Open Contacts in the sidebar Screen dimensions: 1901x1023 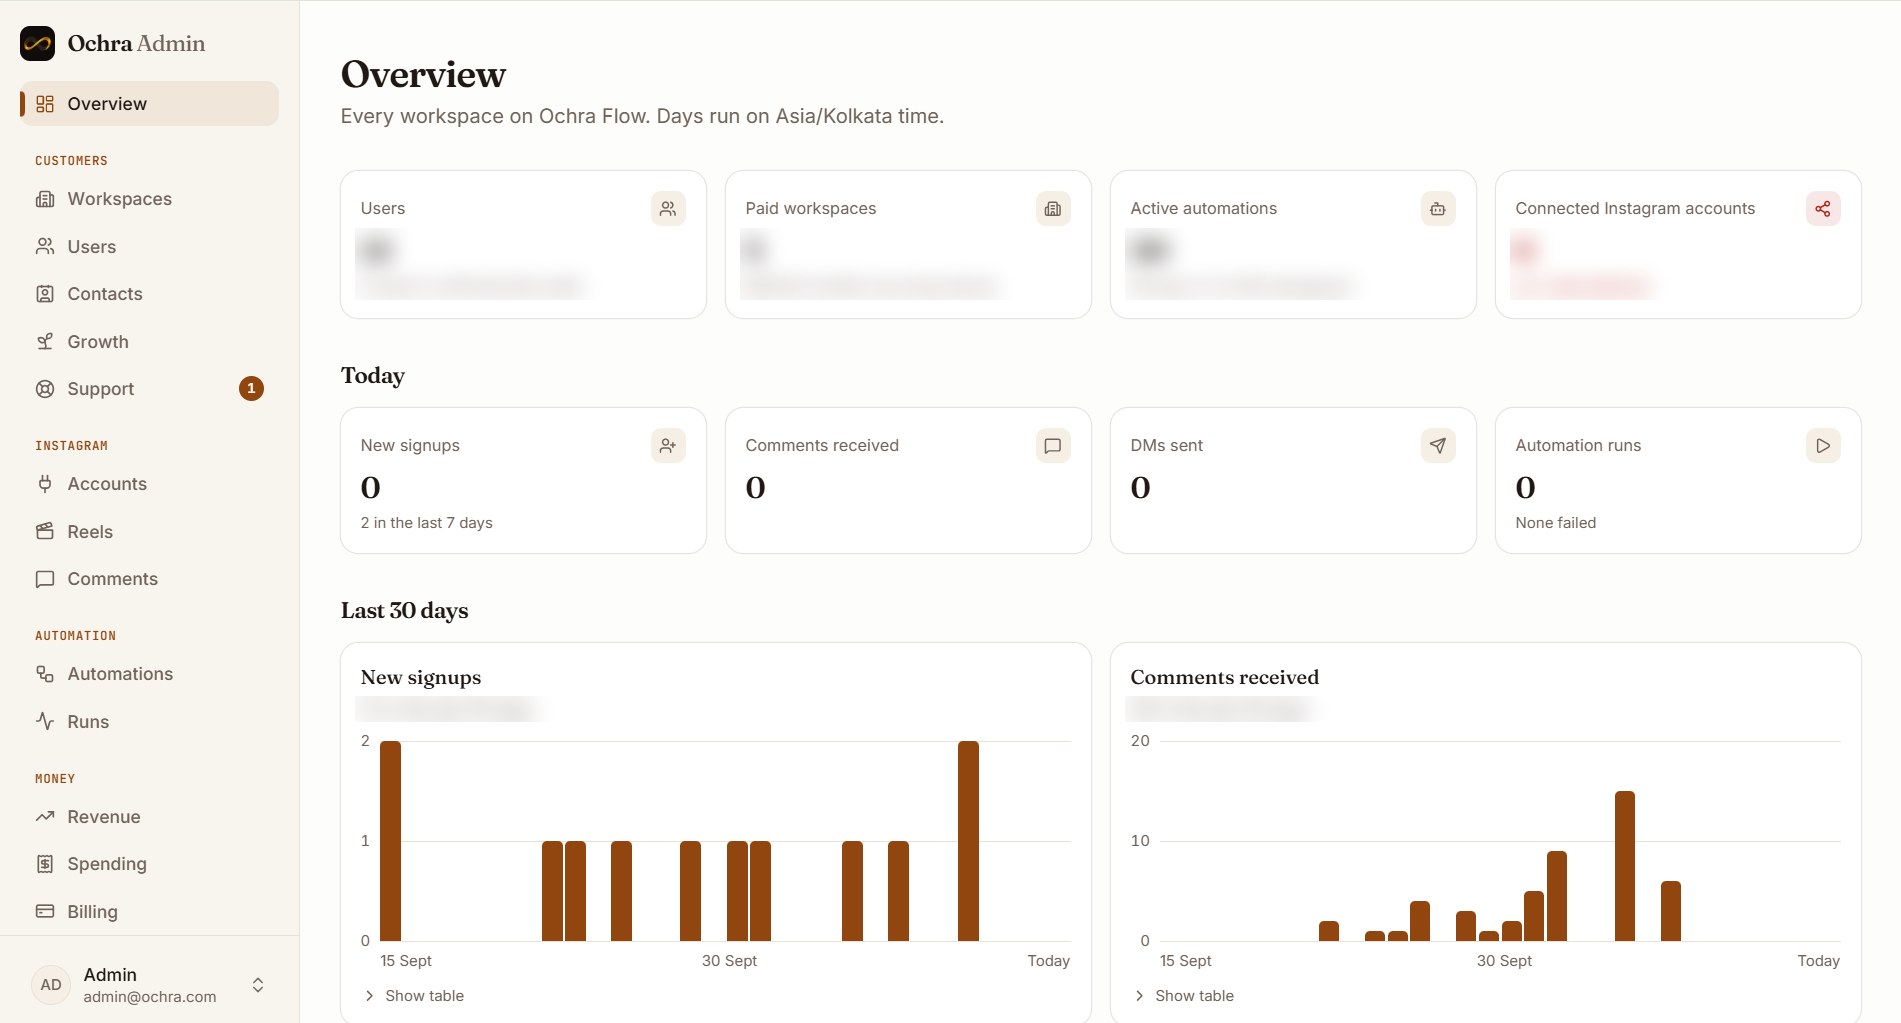(x=149, y=294)
